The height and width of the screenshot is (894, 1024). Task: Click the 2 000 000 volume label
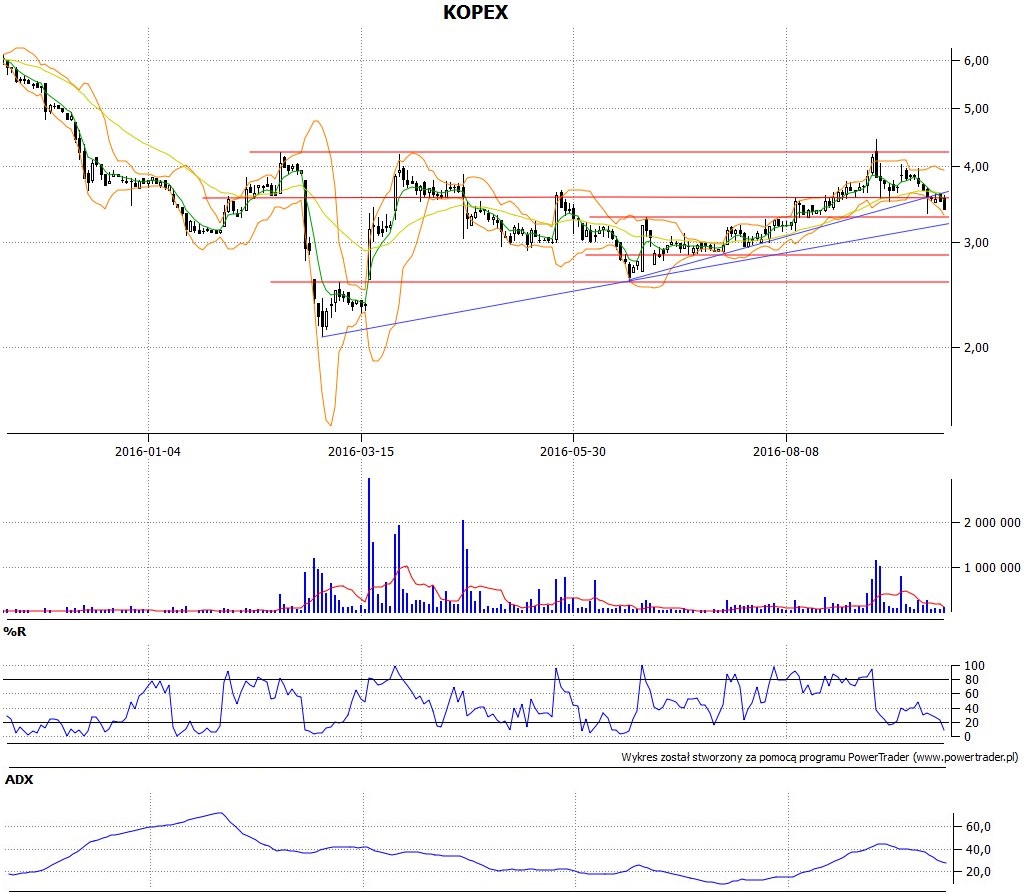(x=992, y=523)
